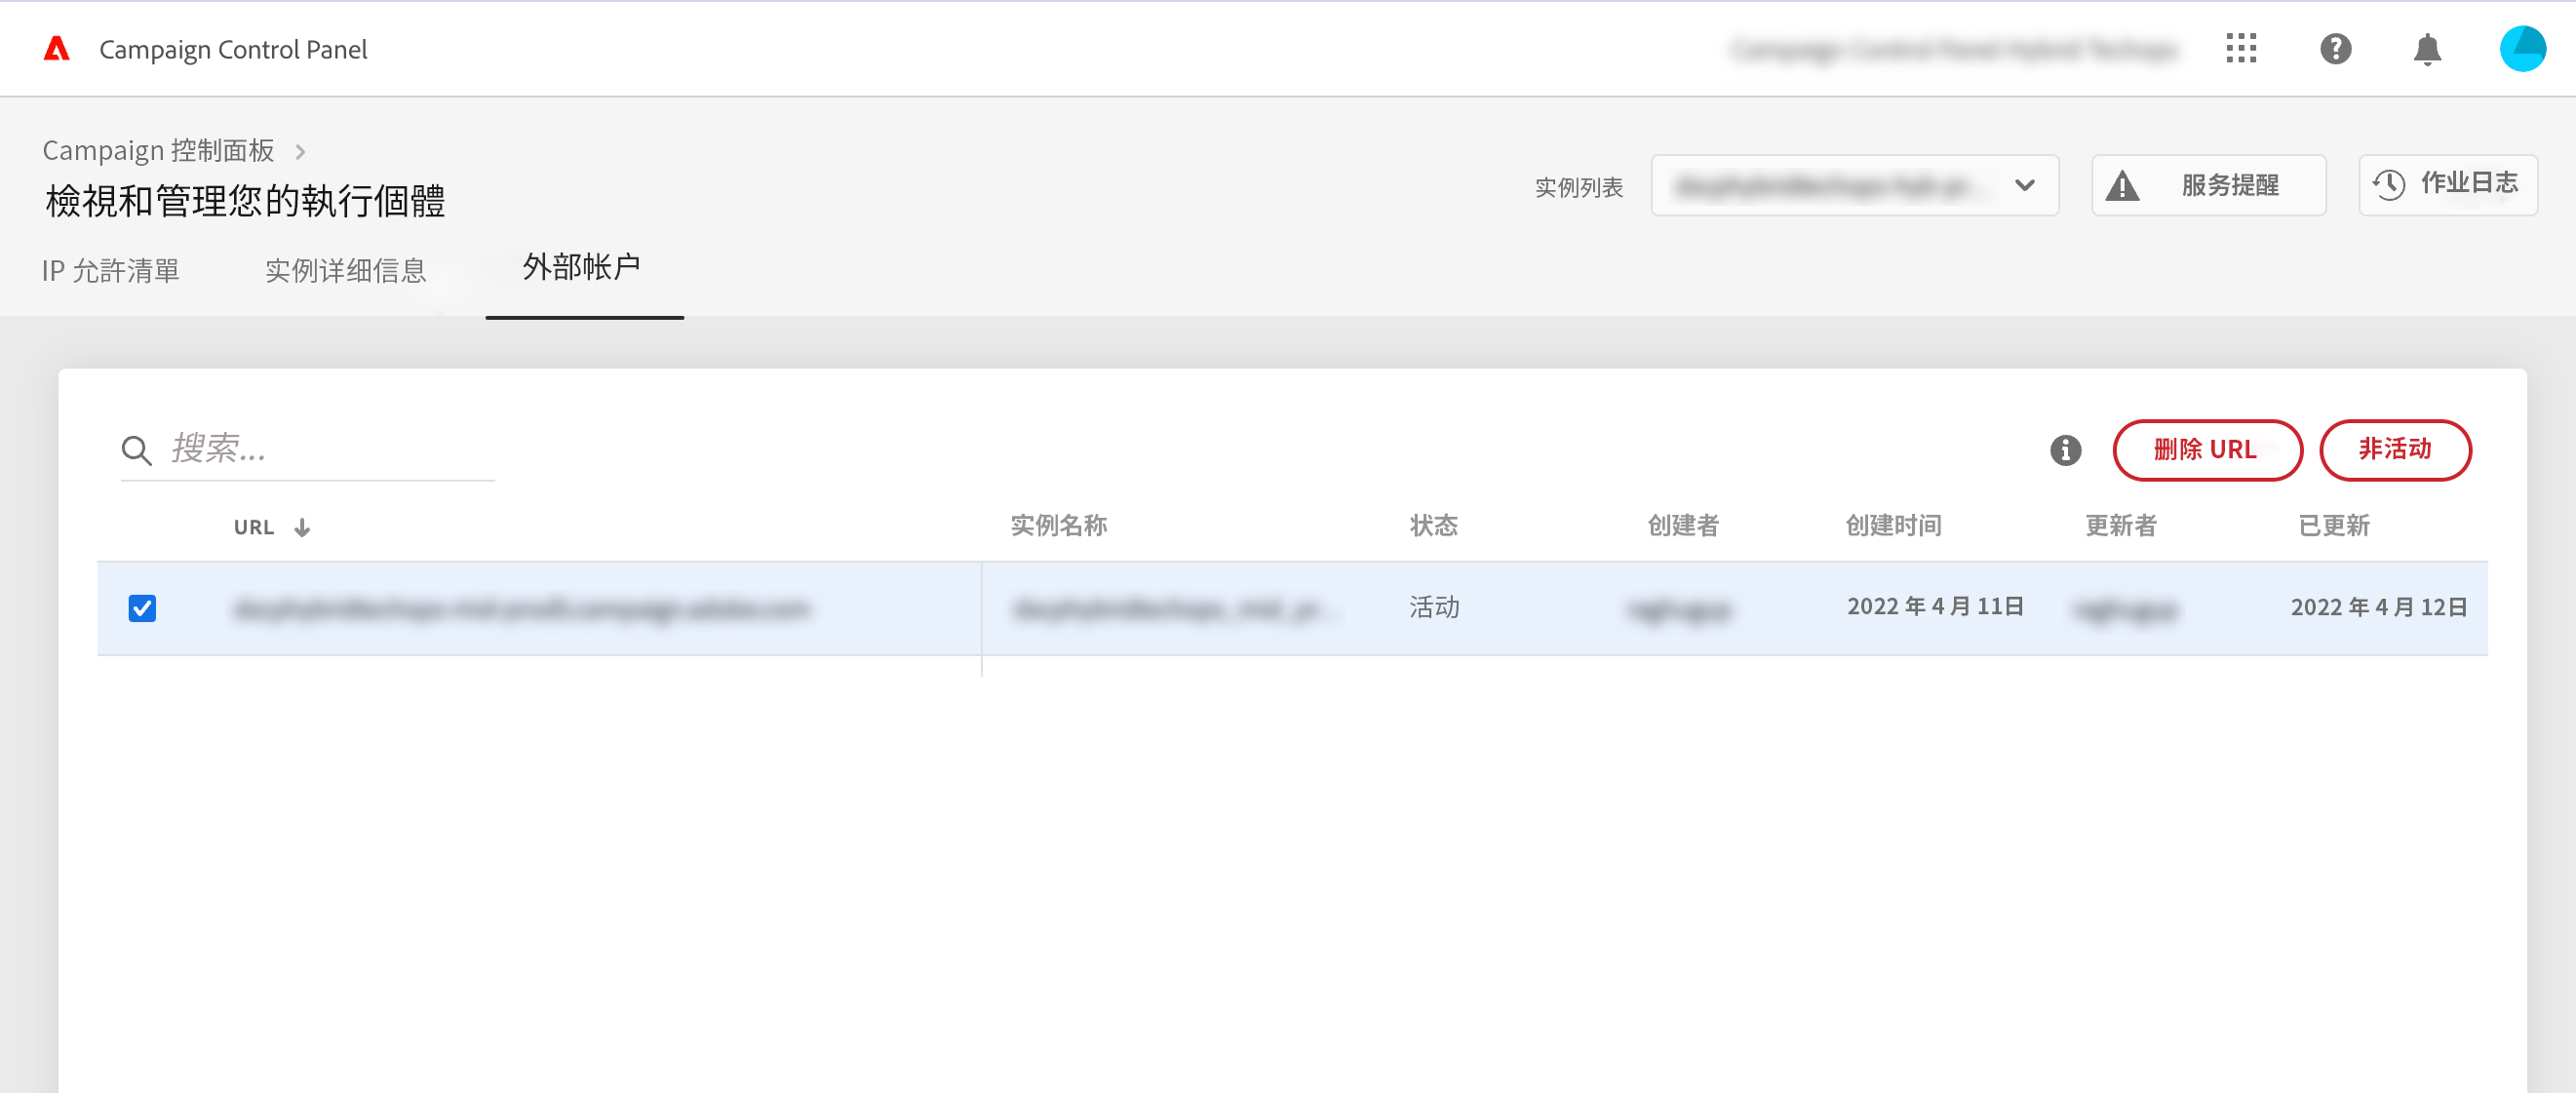This screenshot has height=1093, width=2576.
Task: Click the magnifier search icon
Action: (x=137, y=450)
